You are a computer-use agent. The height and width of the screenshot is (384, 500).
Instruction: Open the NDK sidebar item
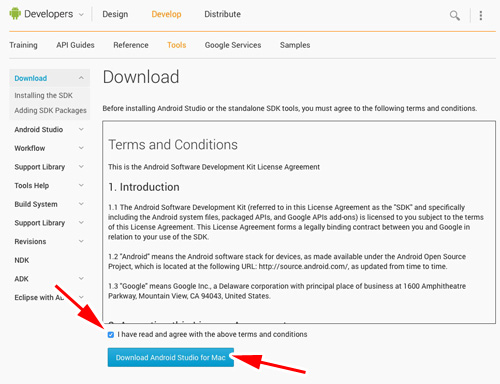point(22,260)
